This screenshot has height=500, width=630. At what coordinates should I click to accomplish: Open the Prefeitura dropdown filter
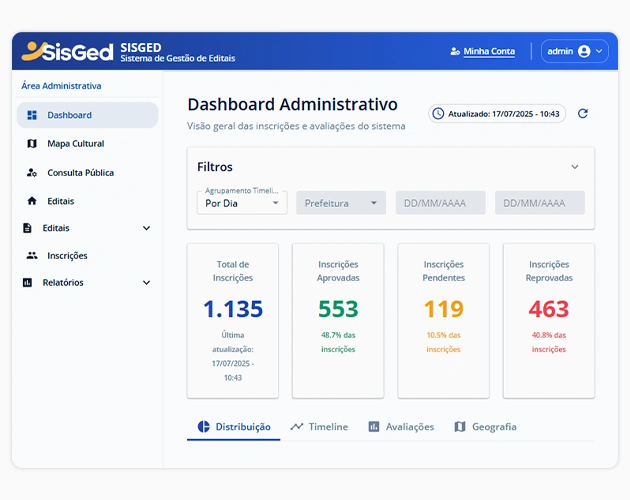point(340,203)
